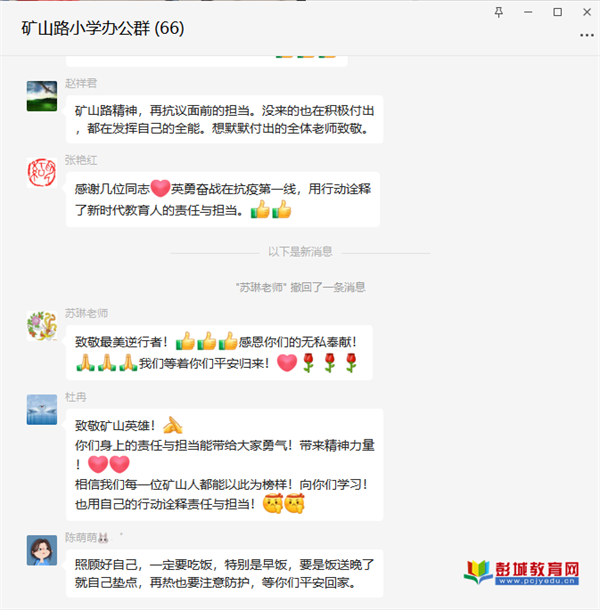This screenshot has height=610, width=600.
Task: Click 赵祥君's bird landscape avatar
Action: 42,96
